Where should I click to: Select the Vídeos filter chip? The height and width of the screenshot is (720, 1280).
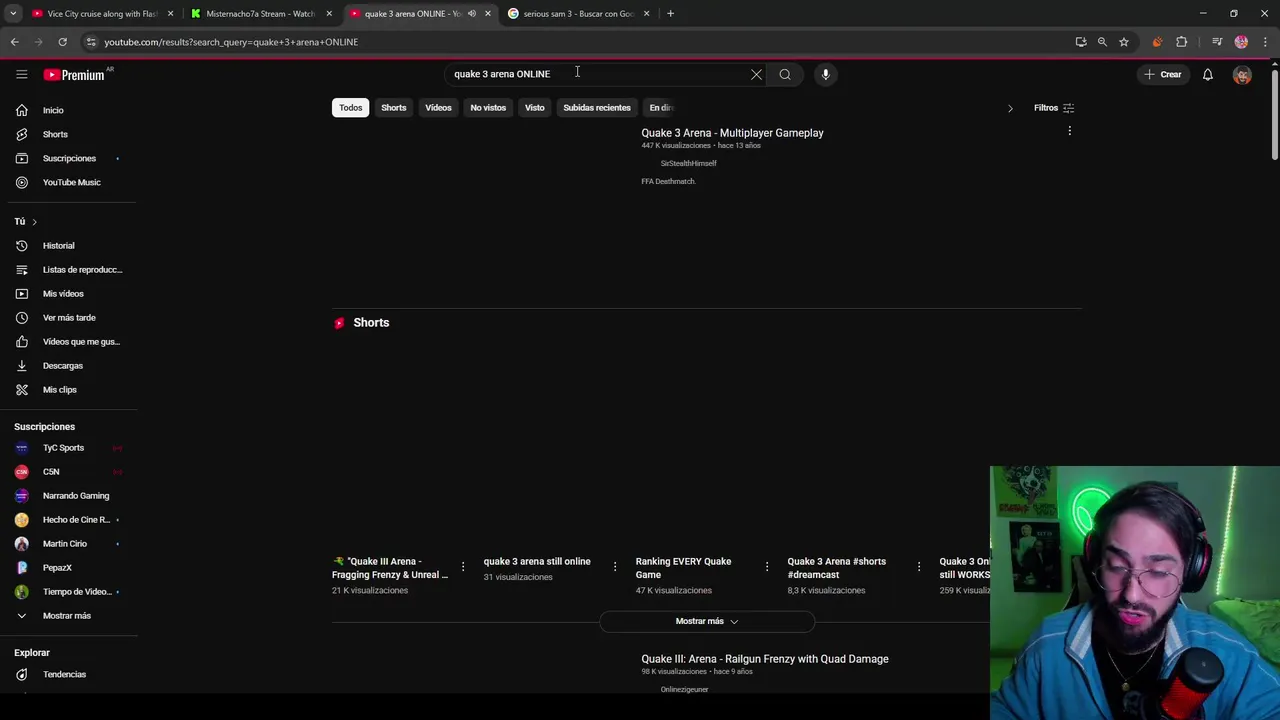tap(438, 107)
